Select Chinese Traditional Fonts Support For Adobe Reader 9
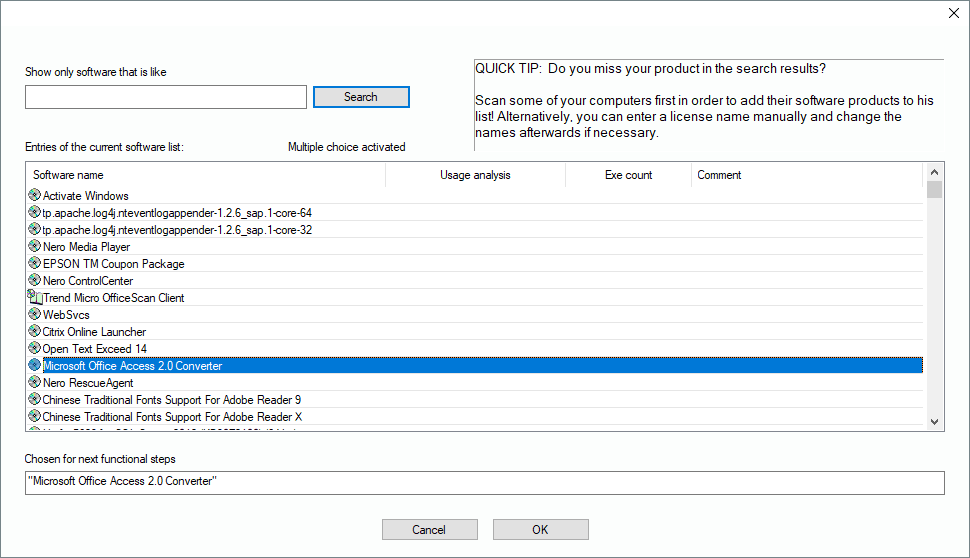The height and width of the screenshot is (558, 970). (171, 400)
